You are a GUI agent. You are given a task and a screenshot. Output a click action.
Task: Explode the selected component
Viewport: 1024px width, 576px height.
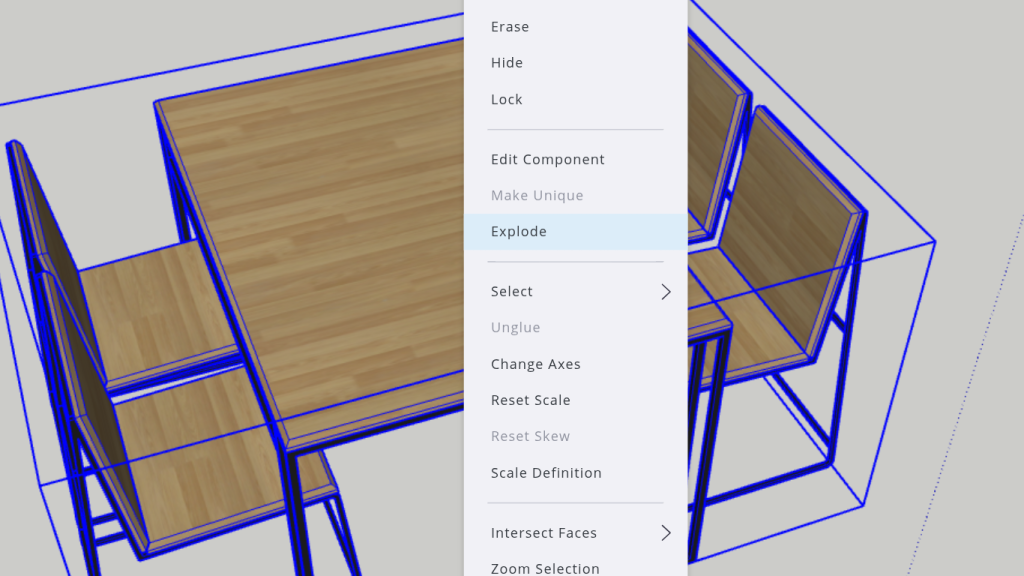pos(519,232)
